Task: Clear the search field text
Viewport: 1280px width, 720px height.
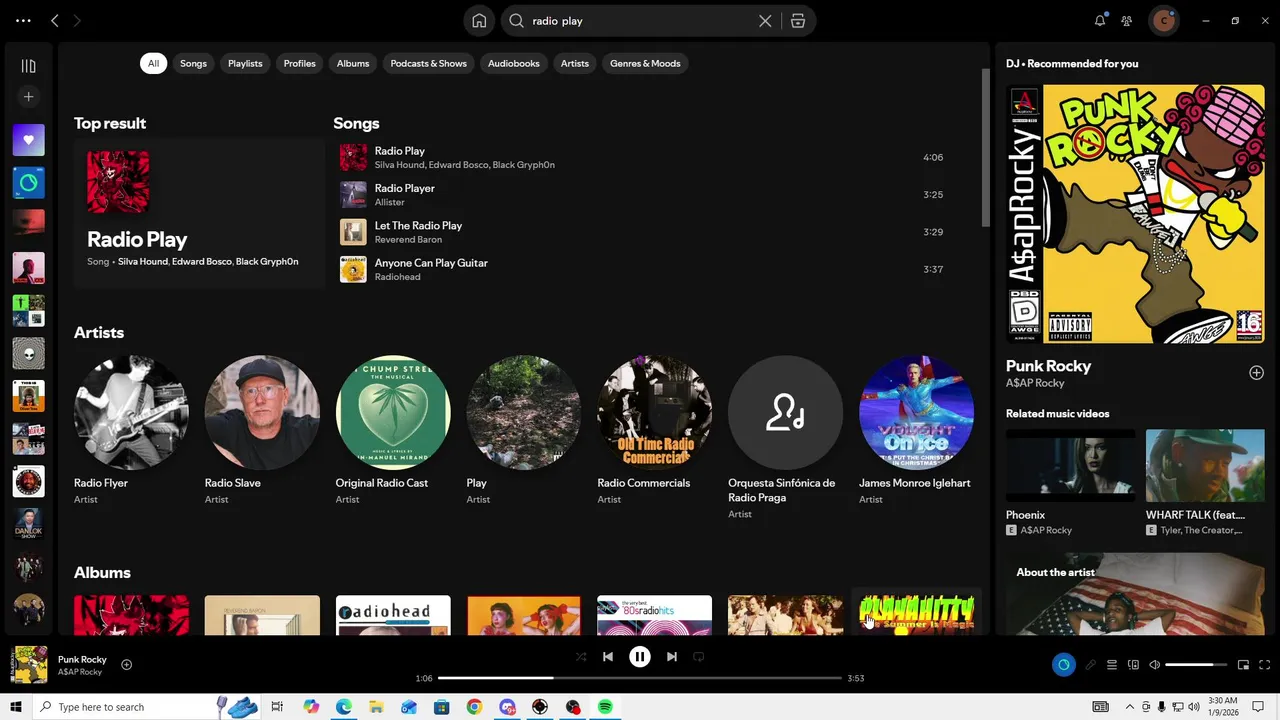Action: (765, 21)
